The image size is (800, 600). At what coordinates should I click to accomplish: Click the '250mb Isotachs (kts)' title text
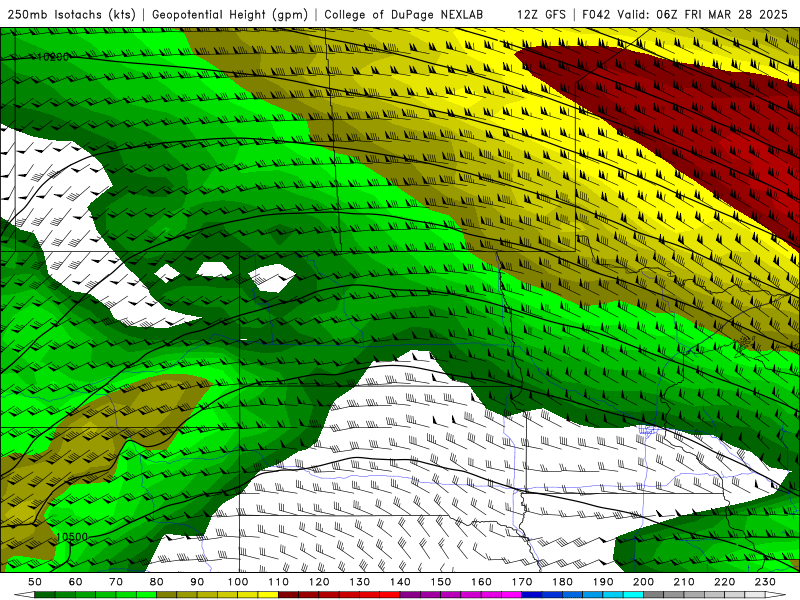[x=72, y=14]
